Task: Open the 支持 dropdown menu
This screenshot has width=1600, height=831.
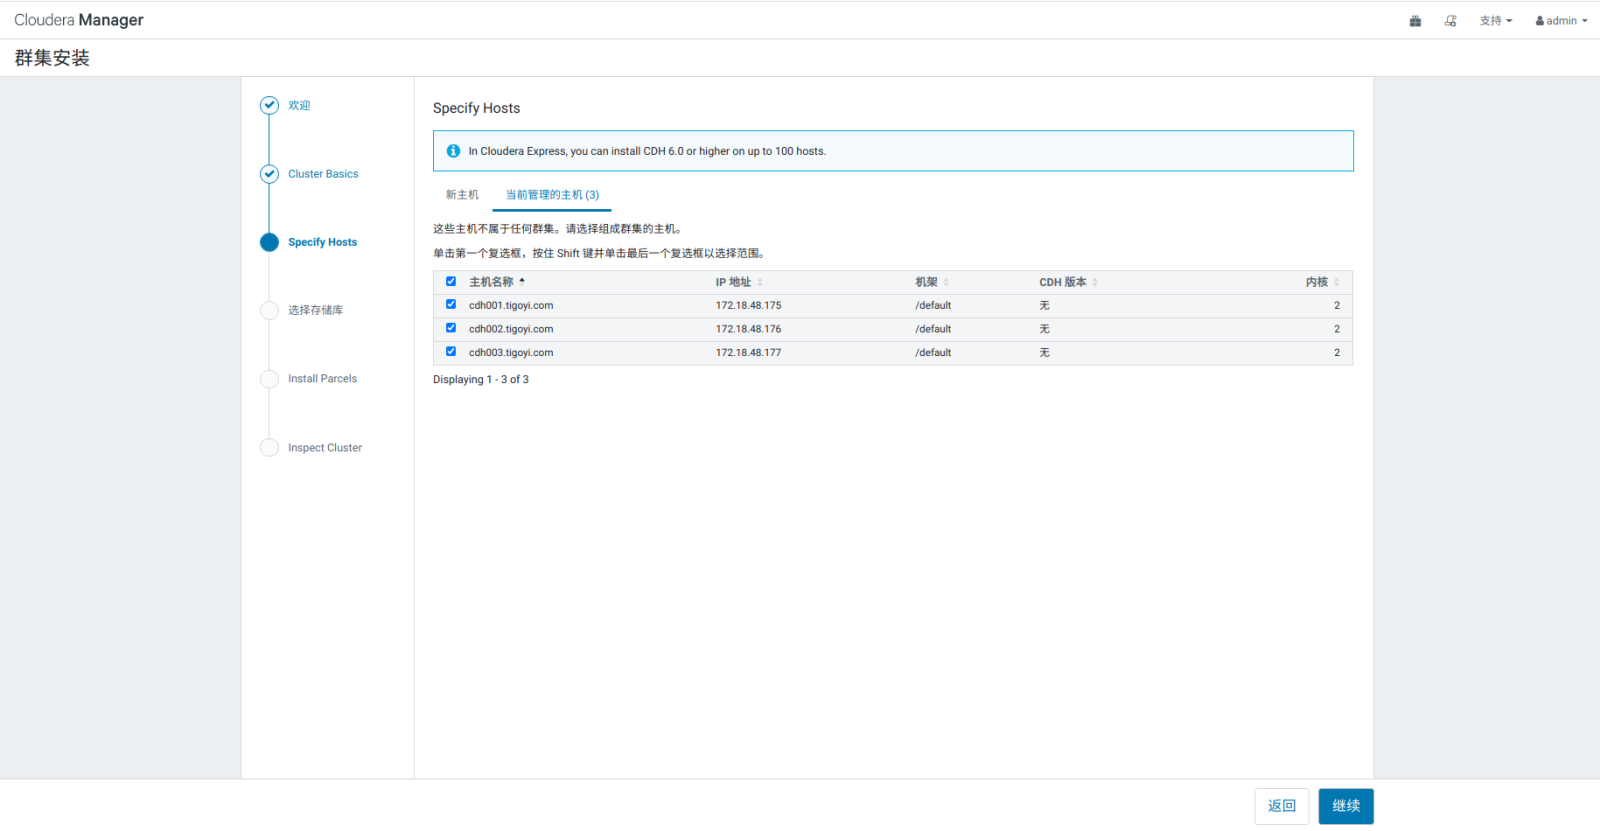Action: 1495,21
